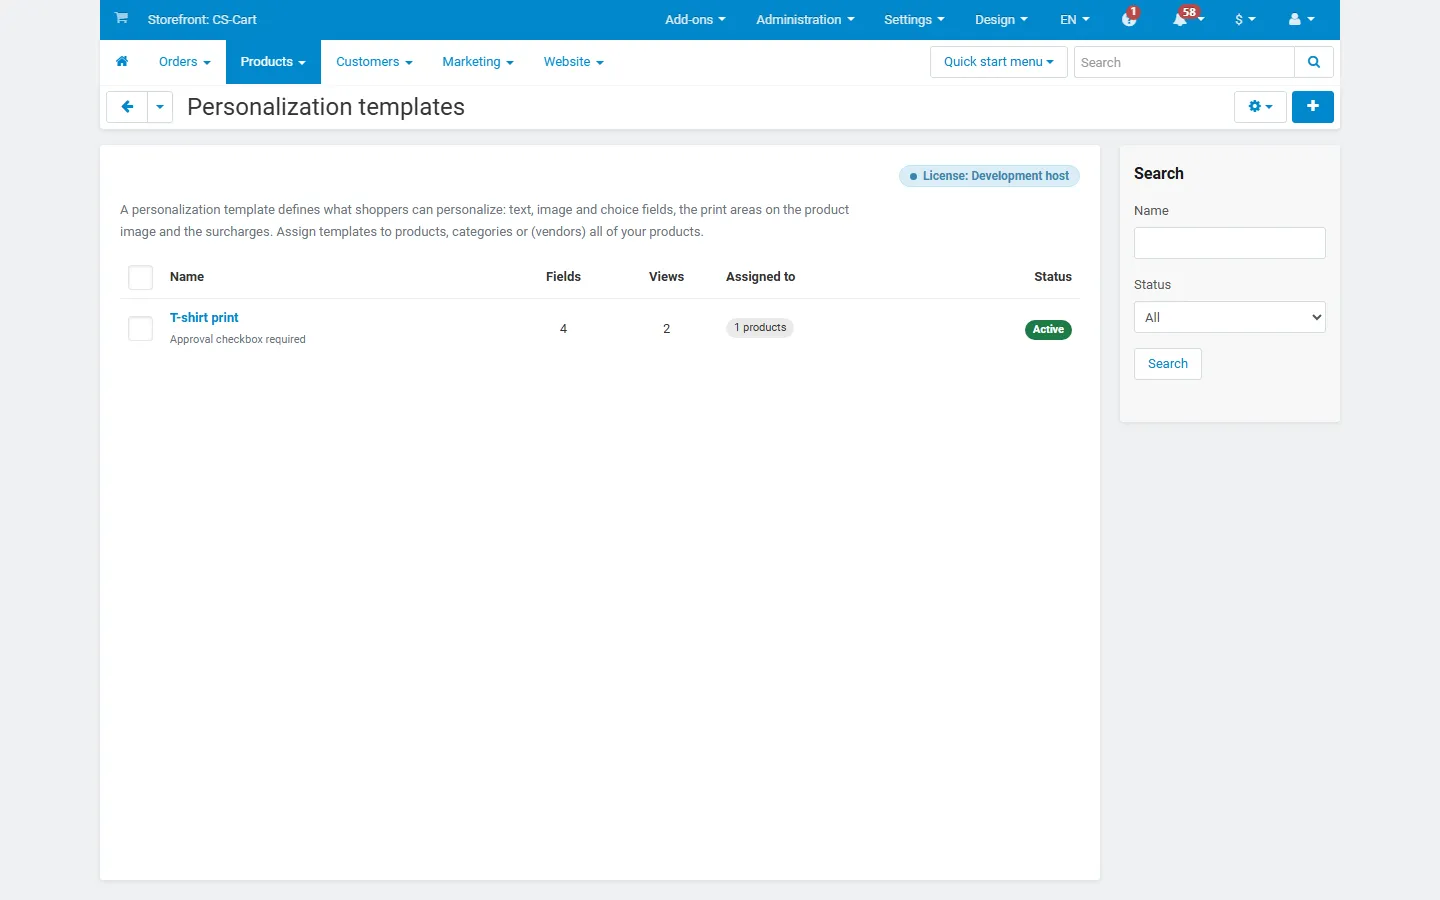Image resolution: width=1440 pixels, height=900 pixels.
Task: Click the Assigned to column header
Action: [761, 277]
